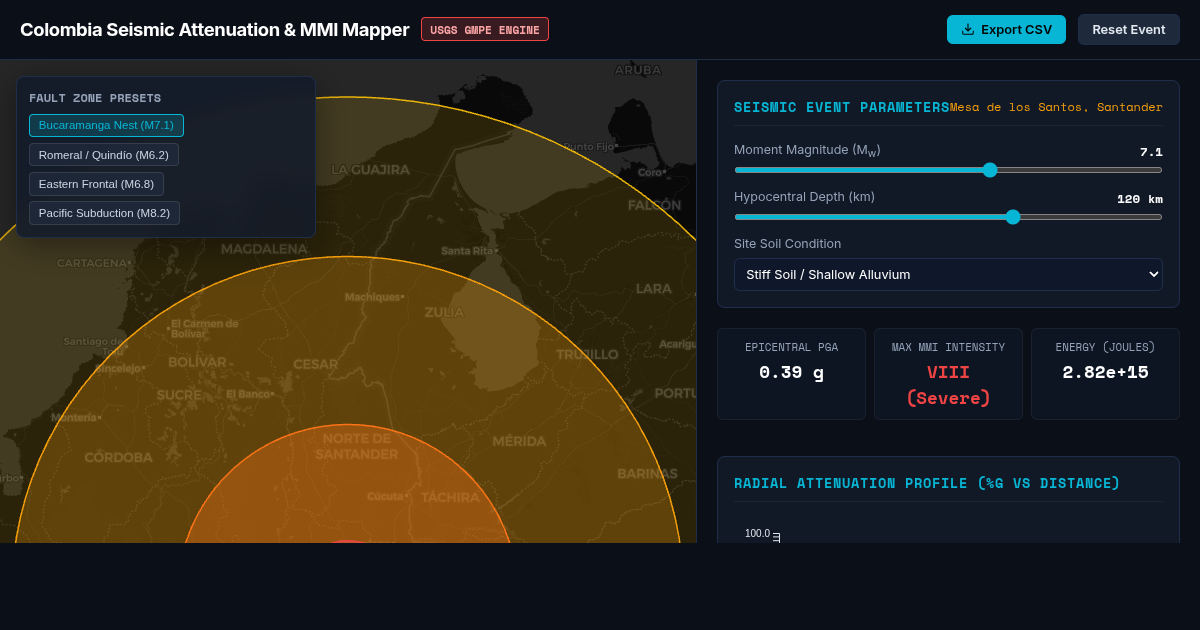The image size is (1200, 630).
Task: Click the 7.1 magnitude readout
Action: [x=1151, y=152]
